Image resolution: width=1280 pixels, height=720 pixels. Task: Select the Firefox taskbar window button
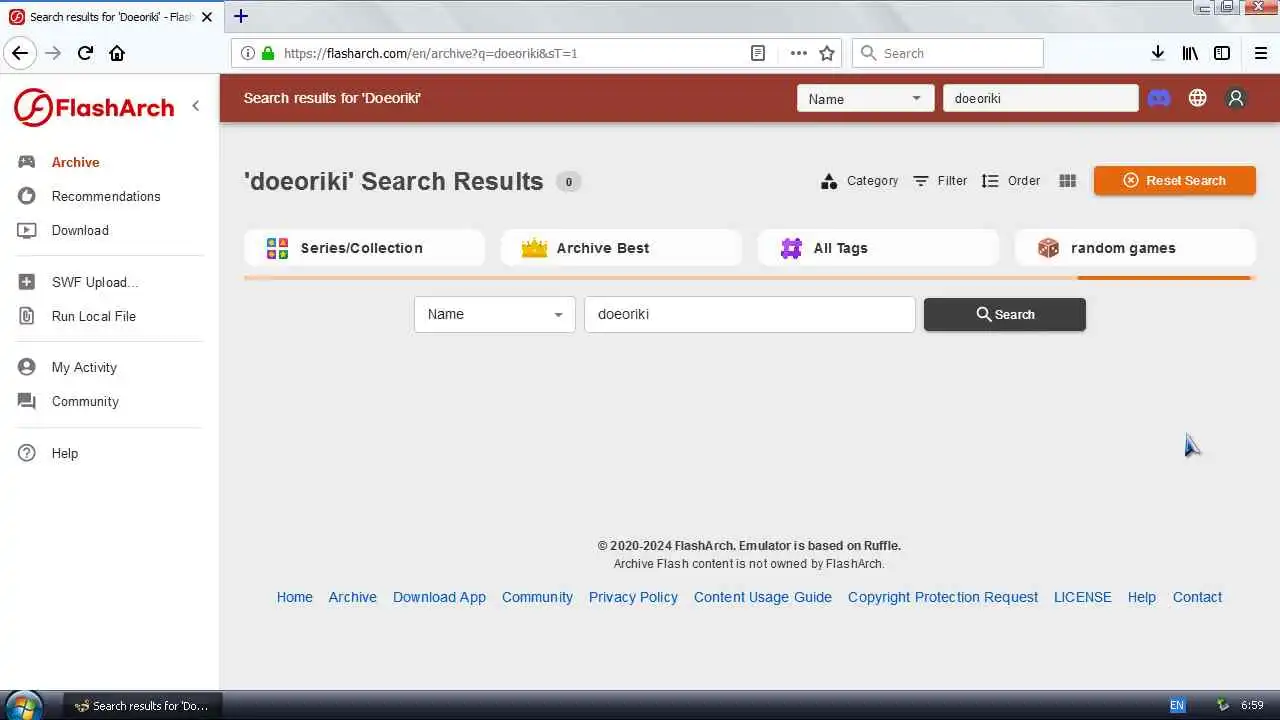[142, 705]
